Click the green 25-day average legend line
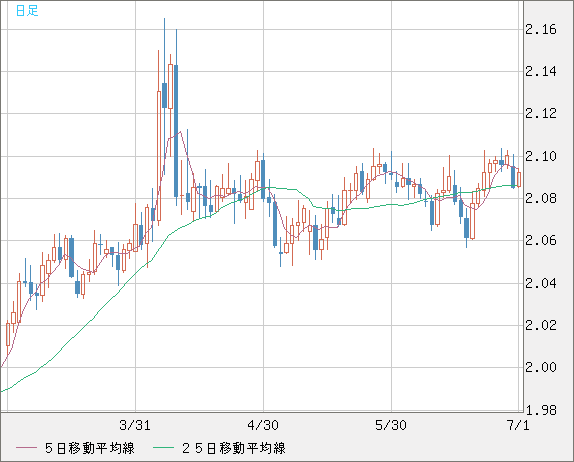 pos(163,448)
